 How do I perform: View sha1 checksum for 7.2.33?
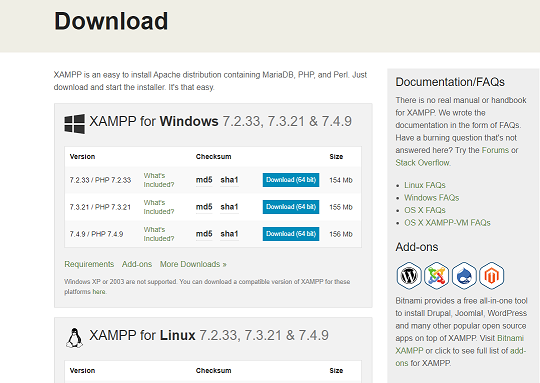point(229,180)
